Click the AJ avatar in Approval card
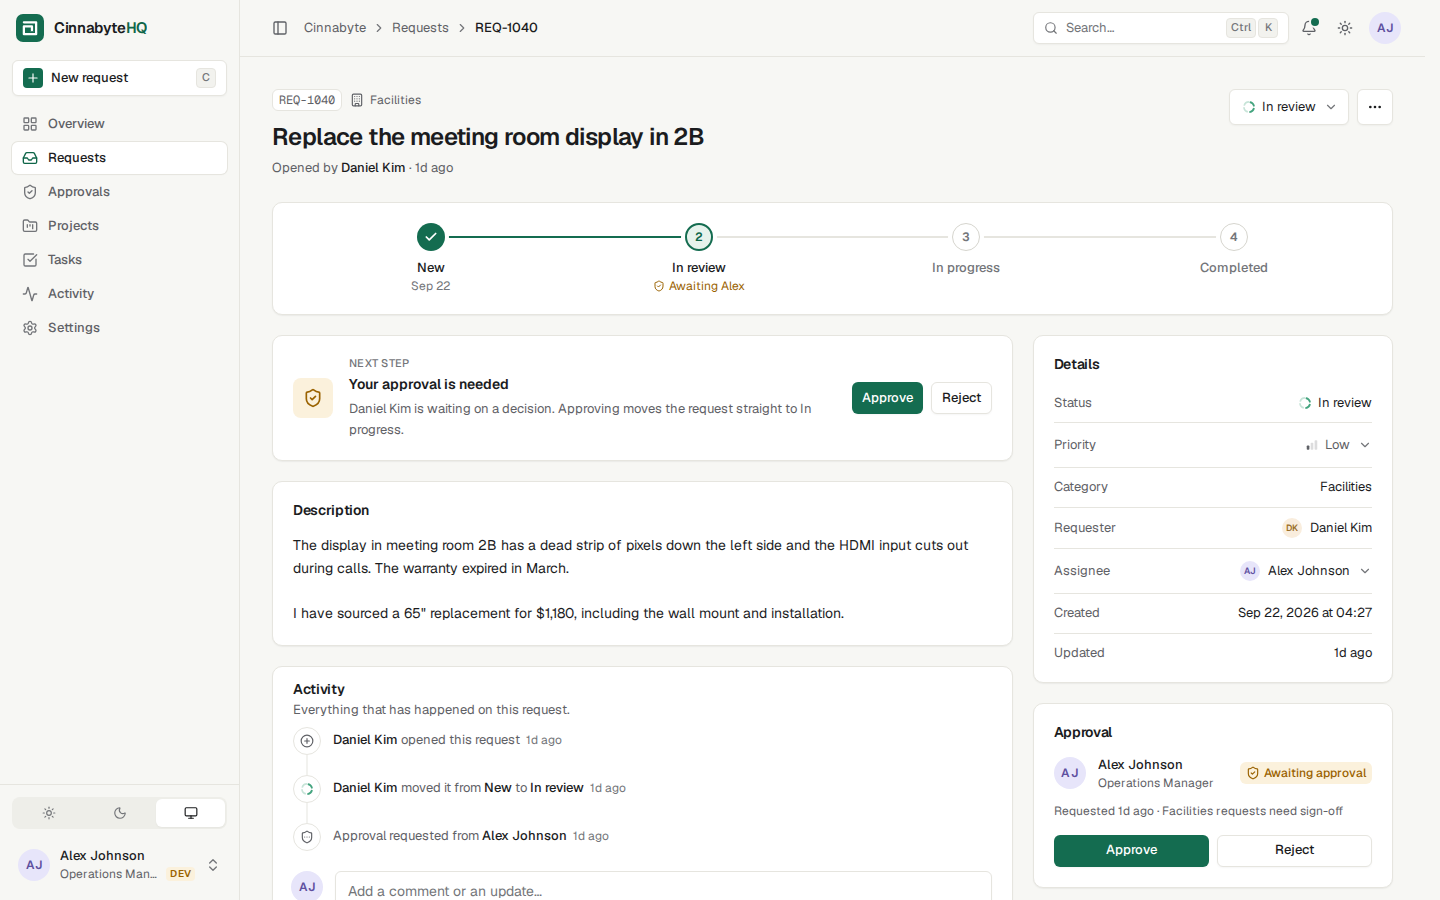Viewport: 1440px width, 900px height. [x=1070, y=773]
